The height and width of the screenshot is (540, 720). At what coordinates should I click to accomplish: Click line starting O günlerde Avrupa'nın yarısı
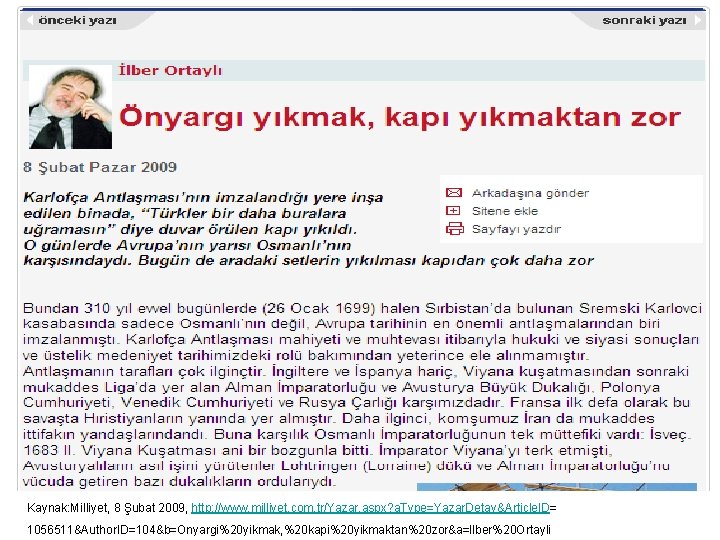tap(187, 245)
